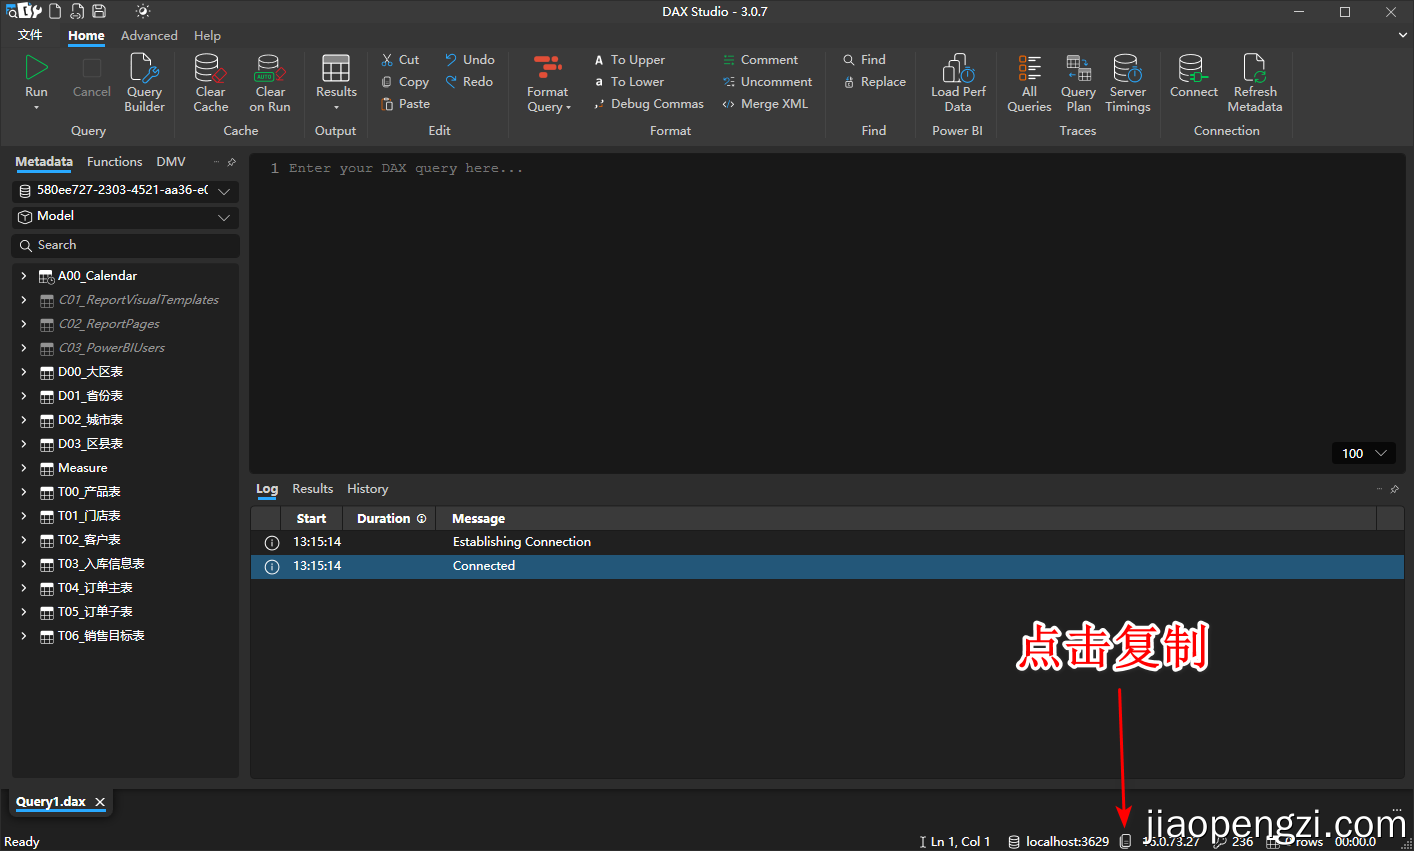Refresh the model metadata

point(1255,82)
